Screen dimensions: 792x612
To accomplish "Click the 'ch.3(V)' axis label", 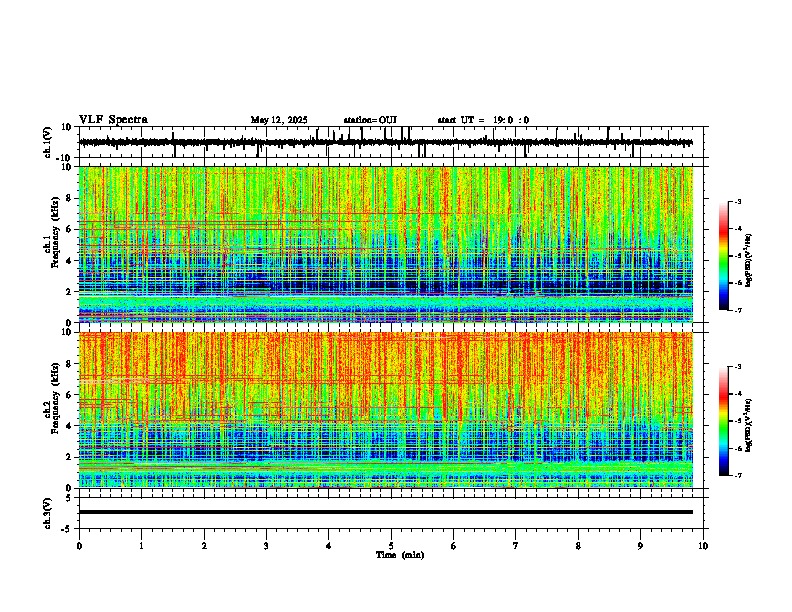I will pyautogui.click(x=48, y=513).
